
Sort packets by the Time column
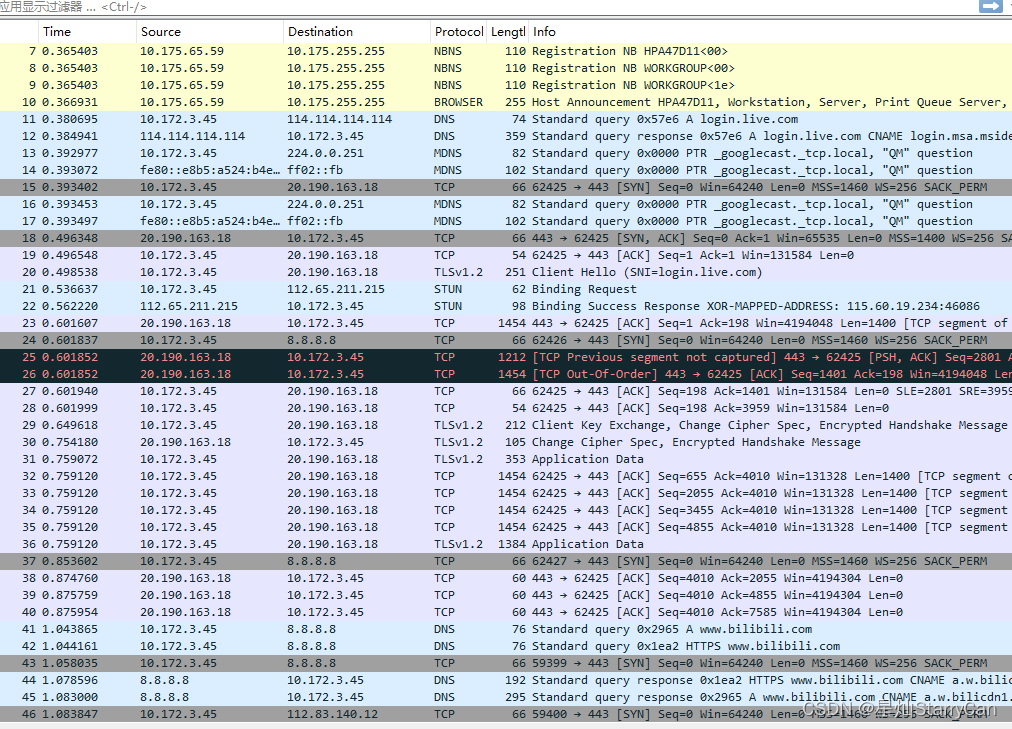(x=57, y=31)
